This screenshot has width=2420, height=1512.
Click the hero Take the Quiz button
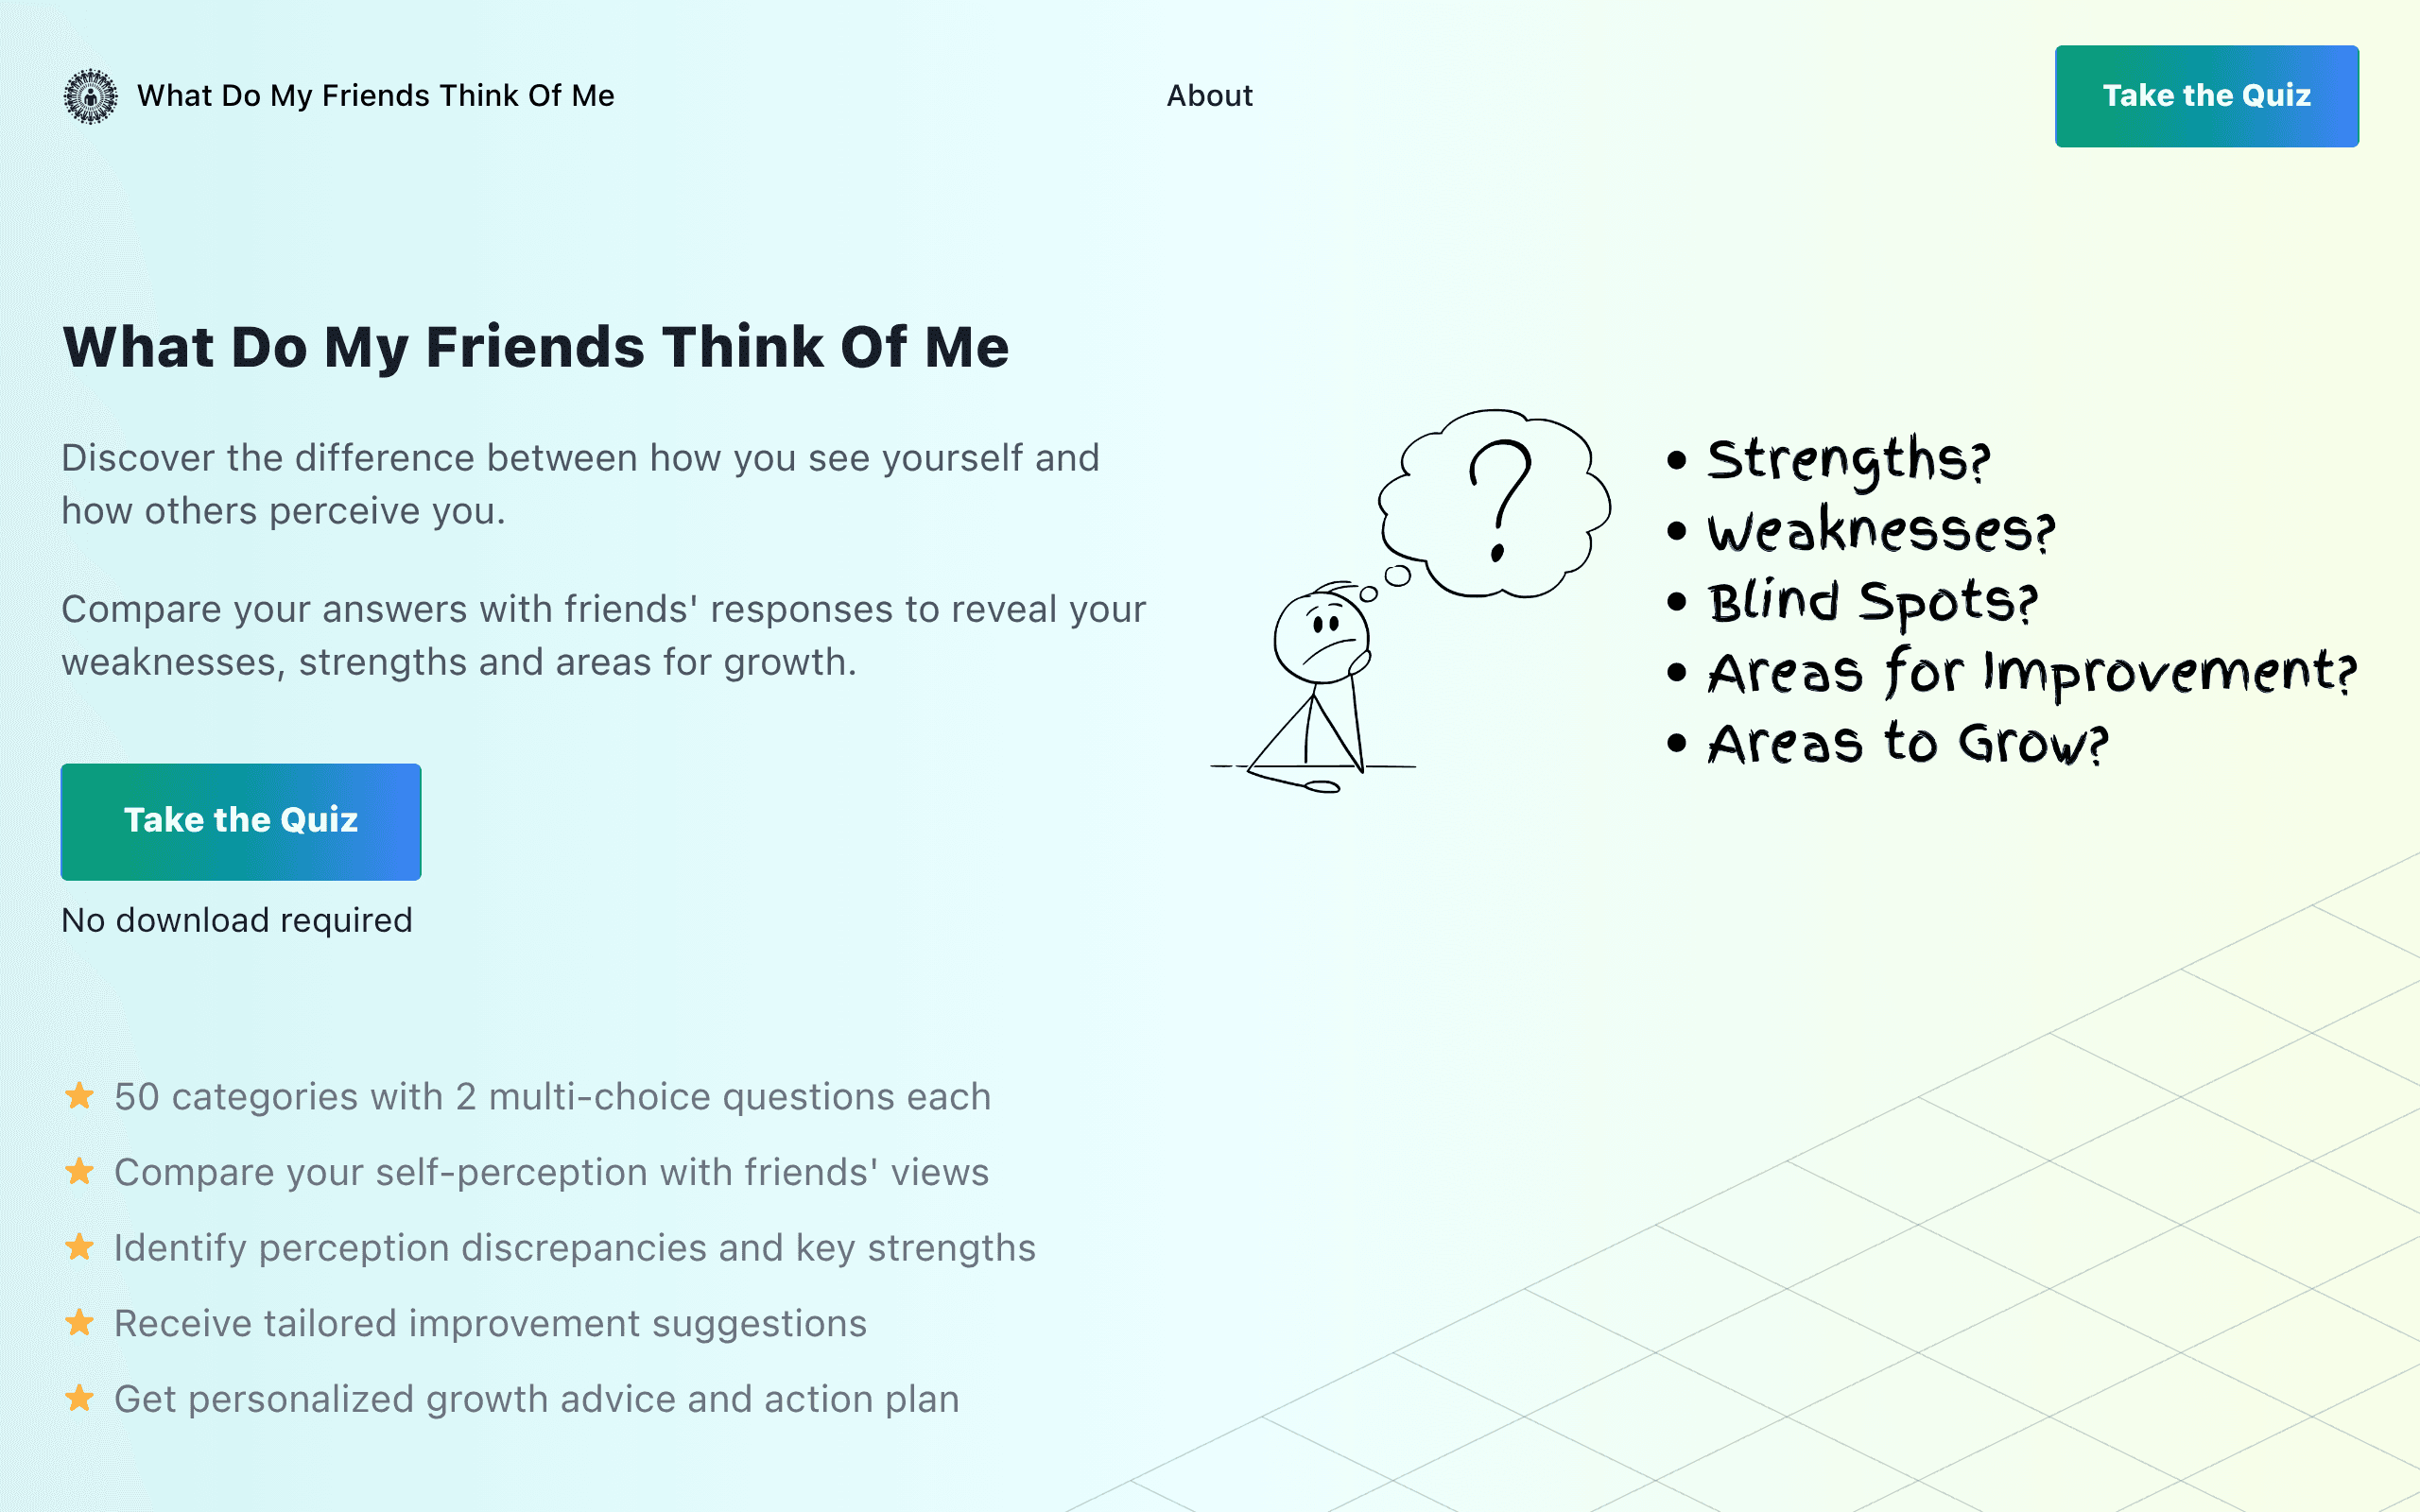point(241,821)
